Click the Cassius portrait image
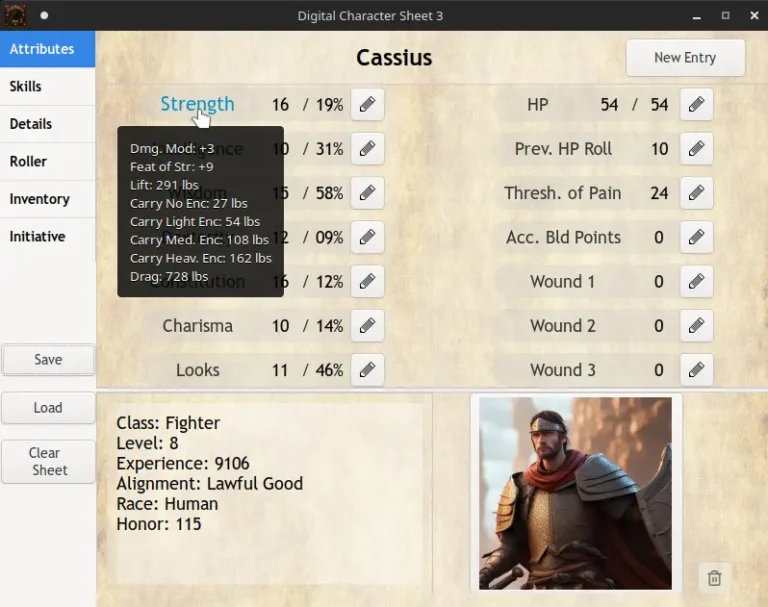This screenshot has height=607, width=768. [576, 493]
